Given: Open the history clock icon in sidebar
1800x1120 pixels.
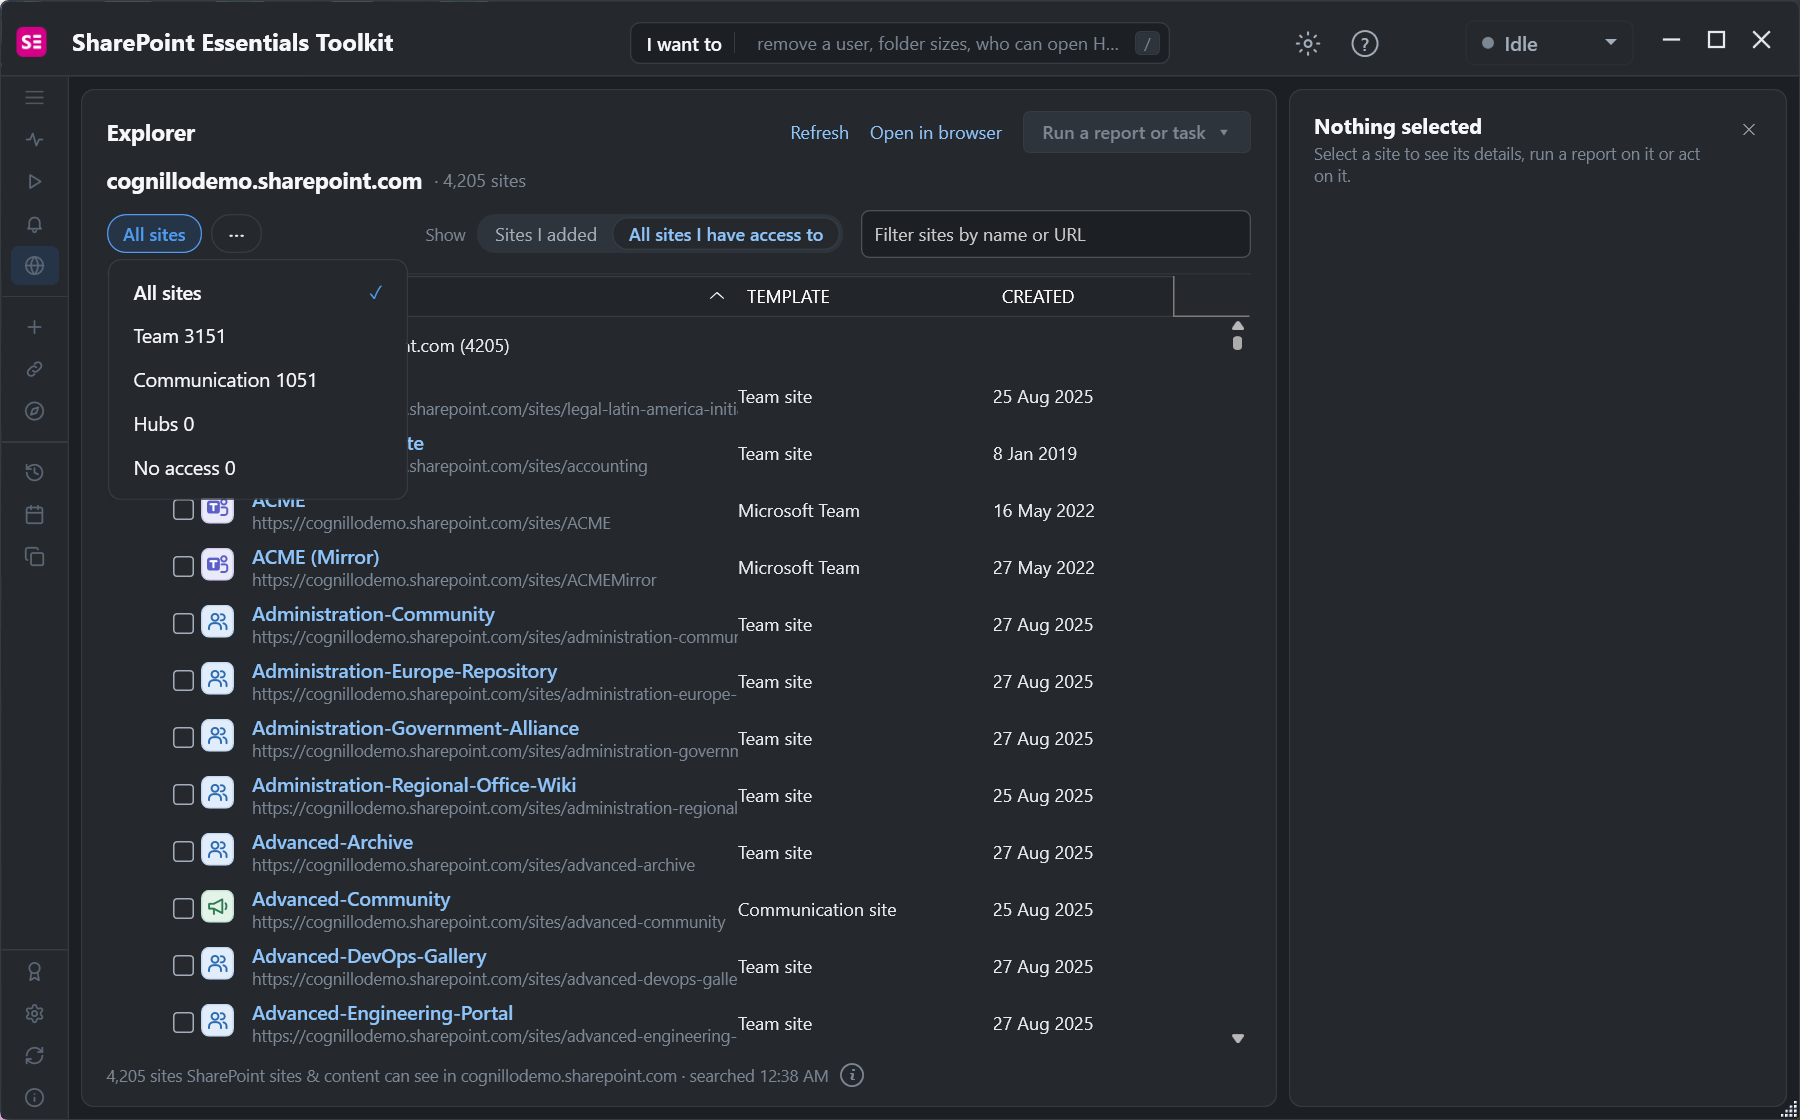Looking at the screenshot, I should click(x=34, y=472).
